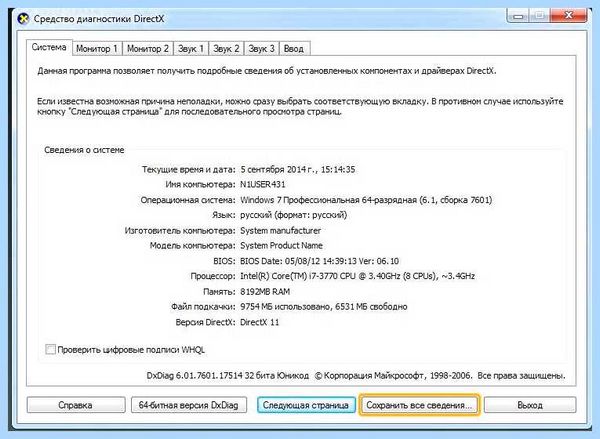Click the language value русский (формат: русский)
Screen dimensions: 600x439
click(x=293, y=215)
